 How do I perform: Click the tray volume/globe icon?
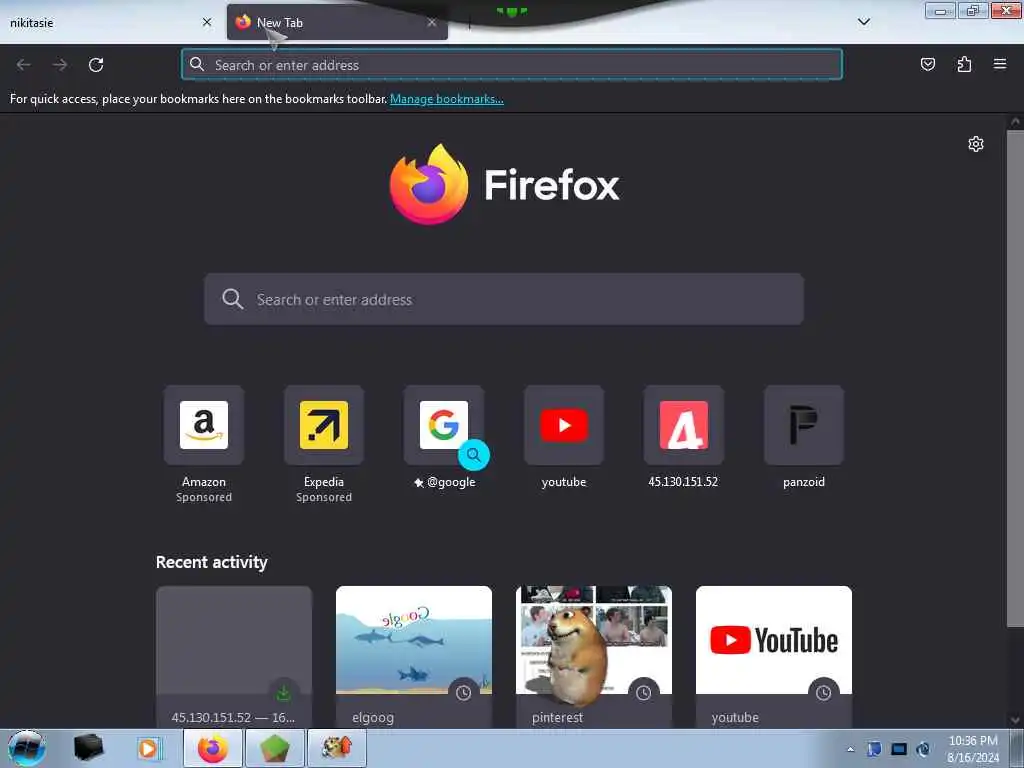pos(923,749)
